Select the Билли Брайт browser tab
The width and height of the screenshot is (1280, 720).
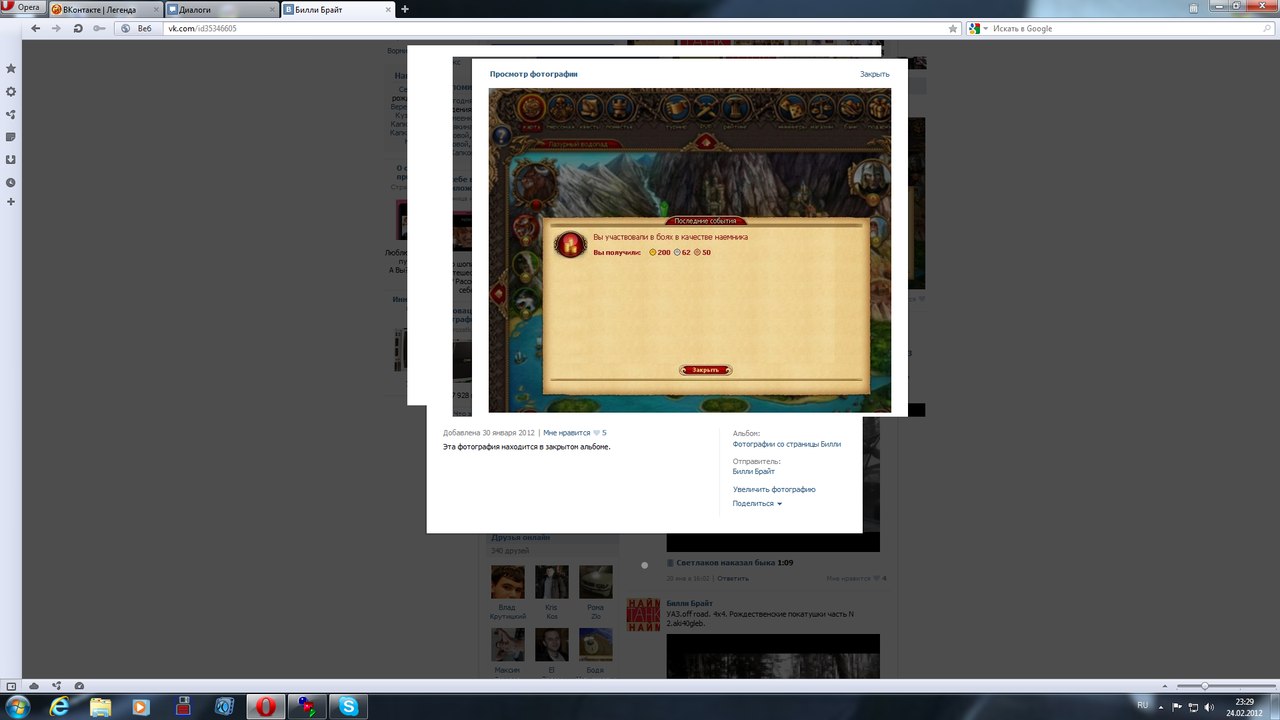[338, 9]
